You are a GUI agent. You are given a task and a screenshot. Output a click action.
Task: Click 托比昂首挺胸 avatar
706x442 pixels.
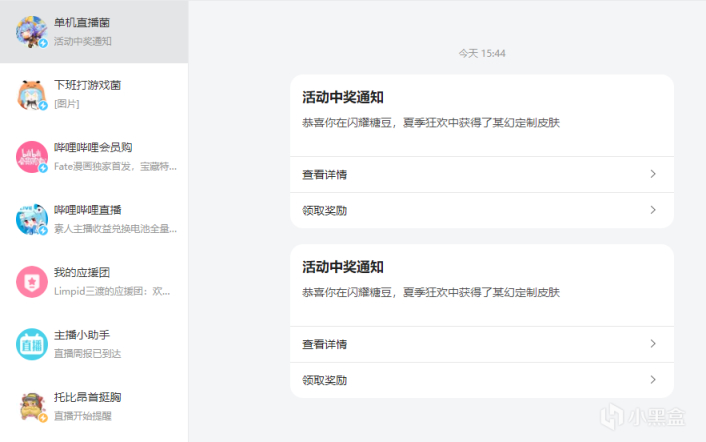click(32, 407)
